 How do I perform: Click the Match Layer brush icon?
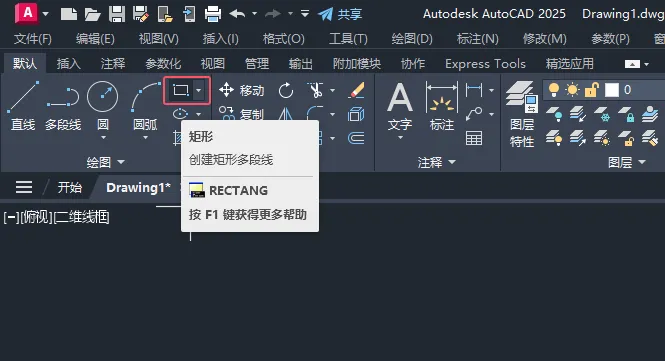click(x=650, y=138)
